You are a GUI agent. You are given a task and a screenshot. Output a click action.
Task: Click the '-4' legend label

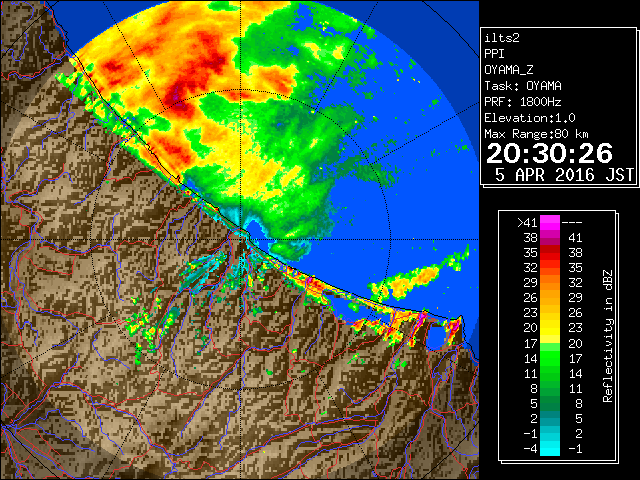[530, 449]
